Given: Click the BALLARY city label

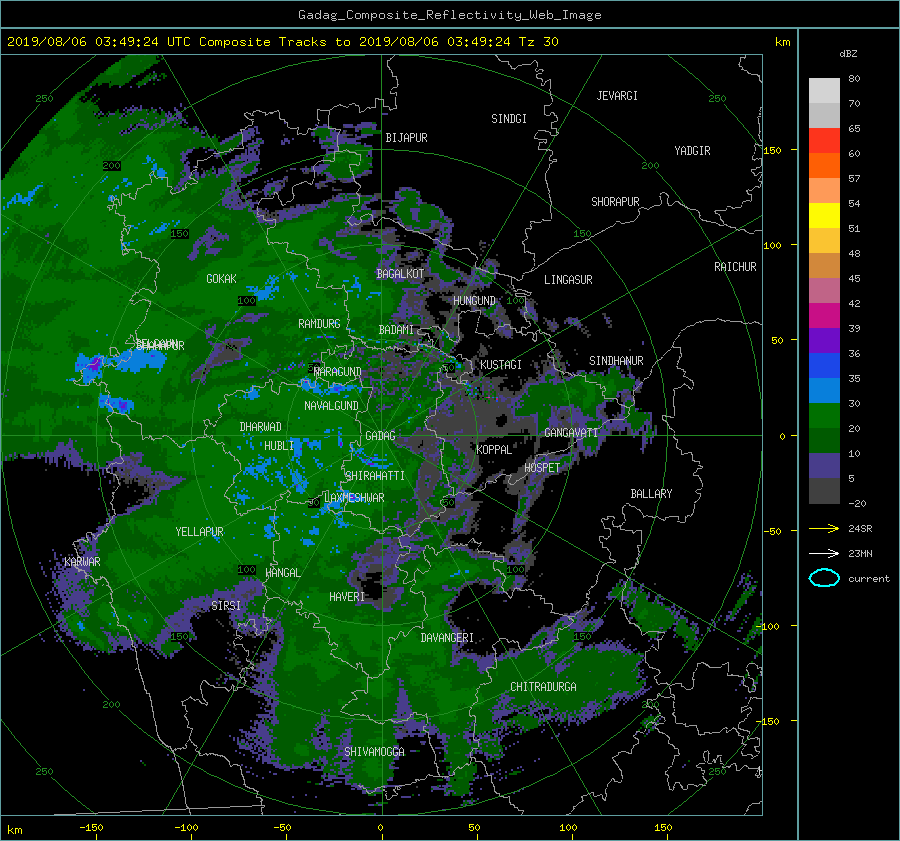Looking at the screenshot, I should (651, 494).
